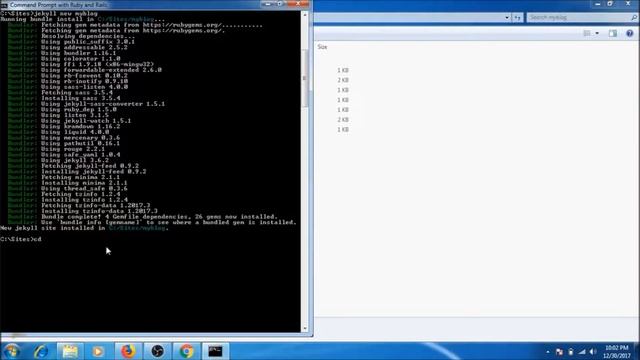
Task: Open the taskbar clock and date
Action: (617, 352)
